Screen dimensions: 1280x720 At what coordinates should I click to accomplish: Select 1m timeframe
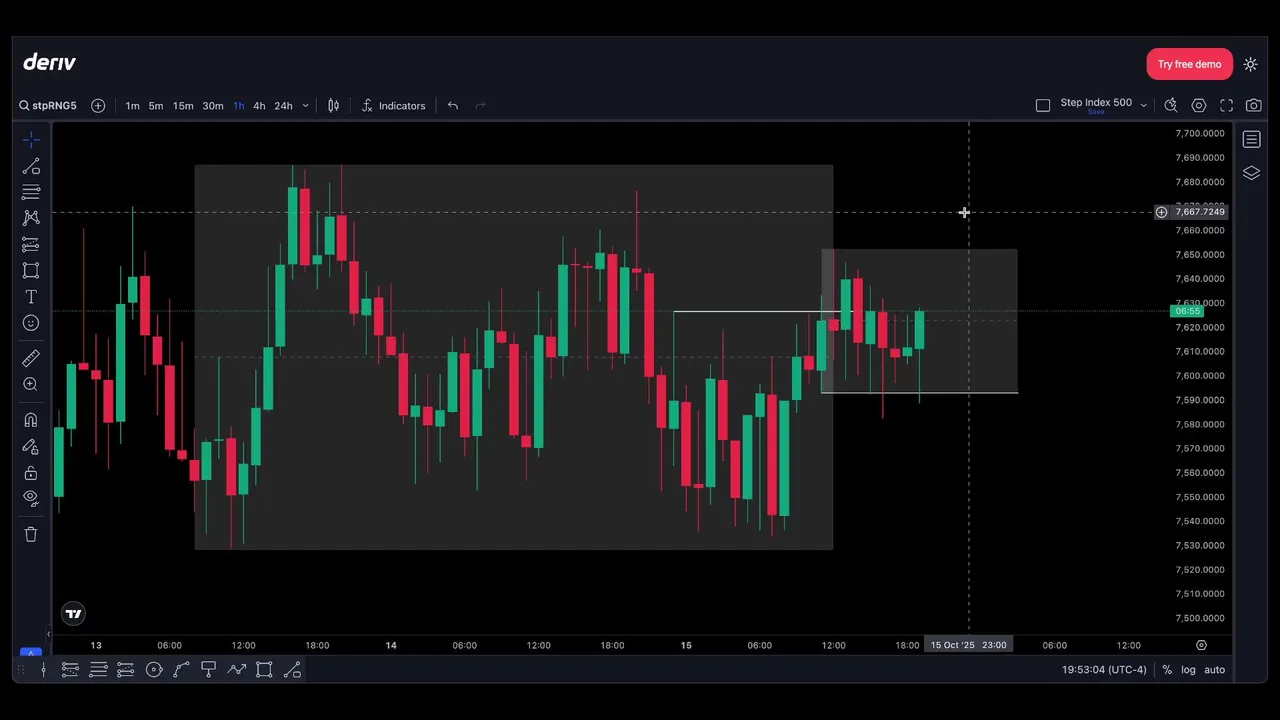[x=132, y=105]
